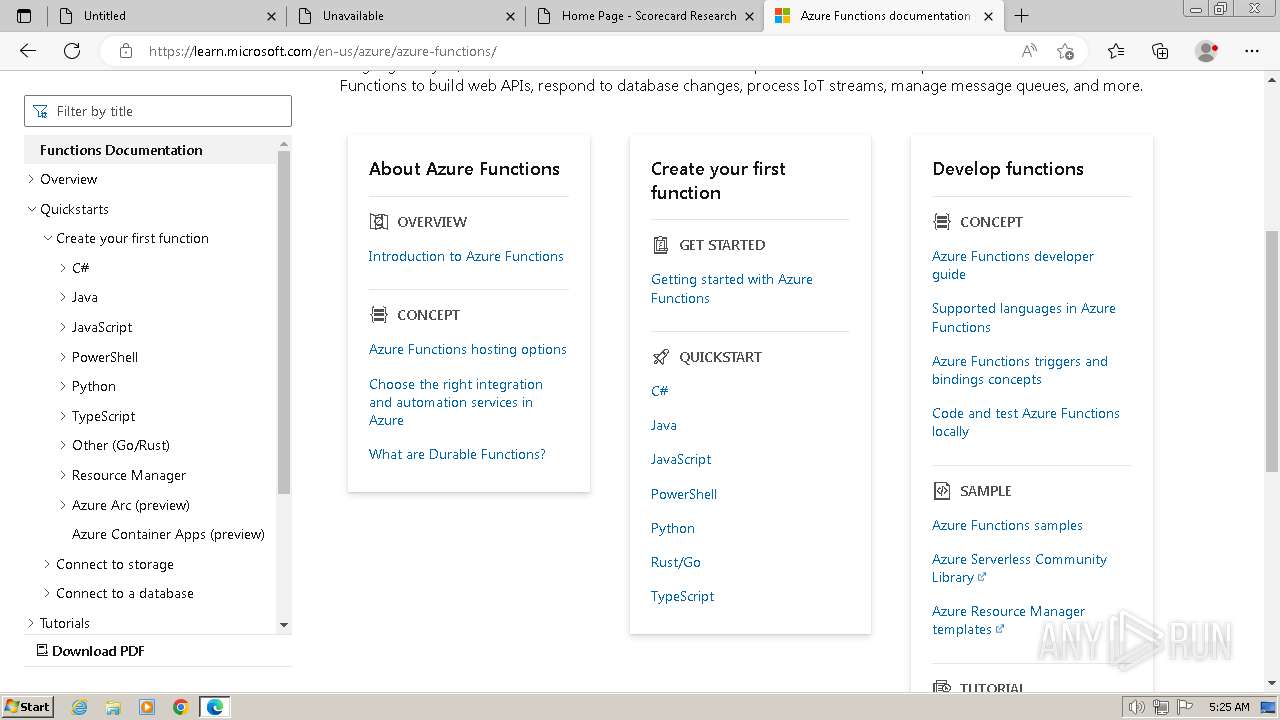
Task: Expand the Overview tree node
Action: (31, 179)
